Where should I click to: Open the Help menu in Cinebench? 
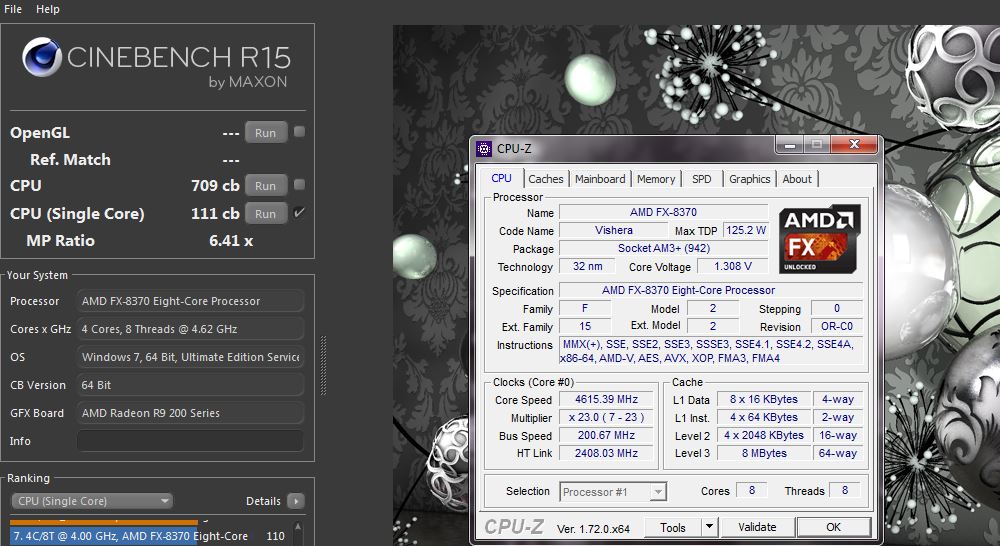click(48, 9)
